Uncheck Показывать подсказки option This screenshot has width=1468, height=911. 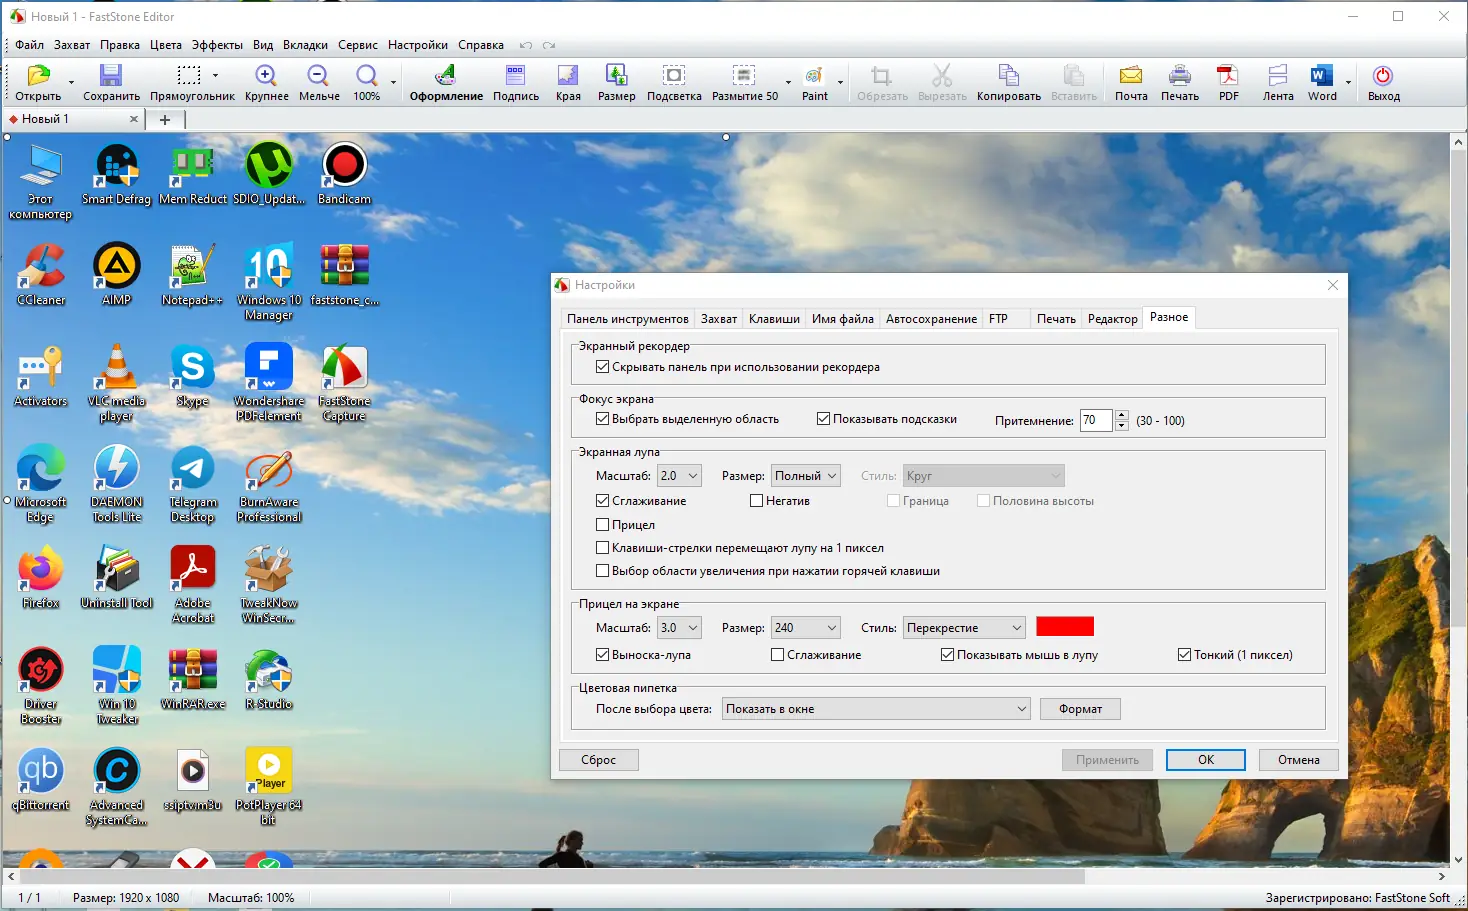823,419
